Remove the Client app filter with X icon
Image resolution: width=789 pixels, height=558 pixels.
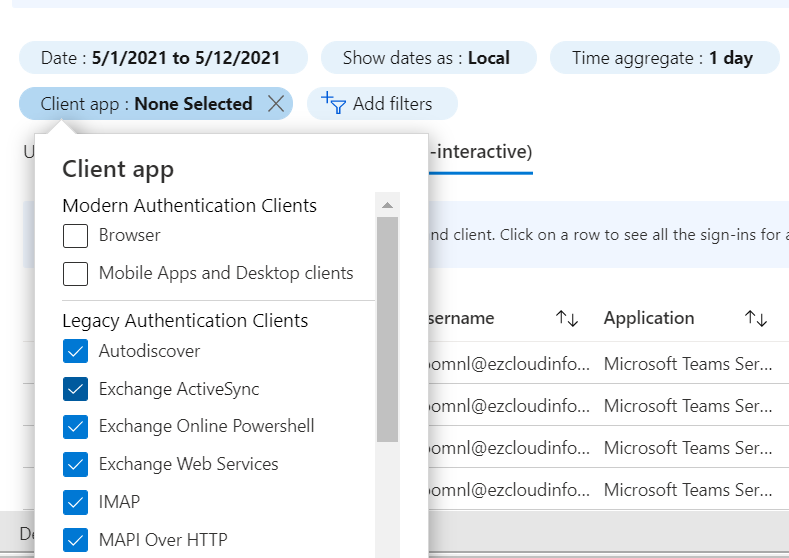coord(277,104)
